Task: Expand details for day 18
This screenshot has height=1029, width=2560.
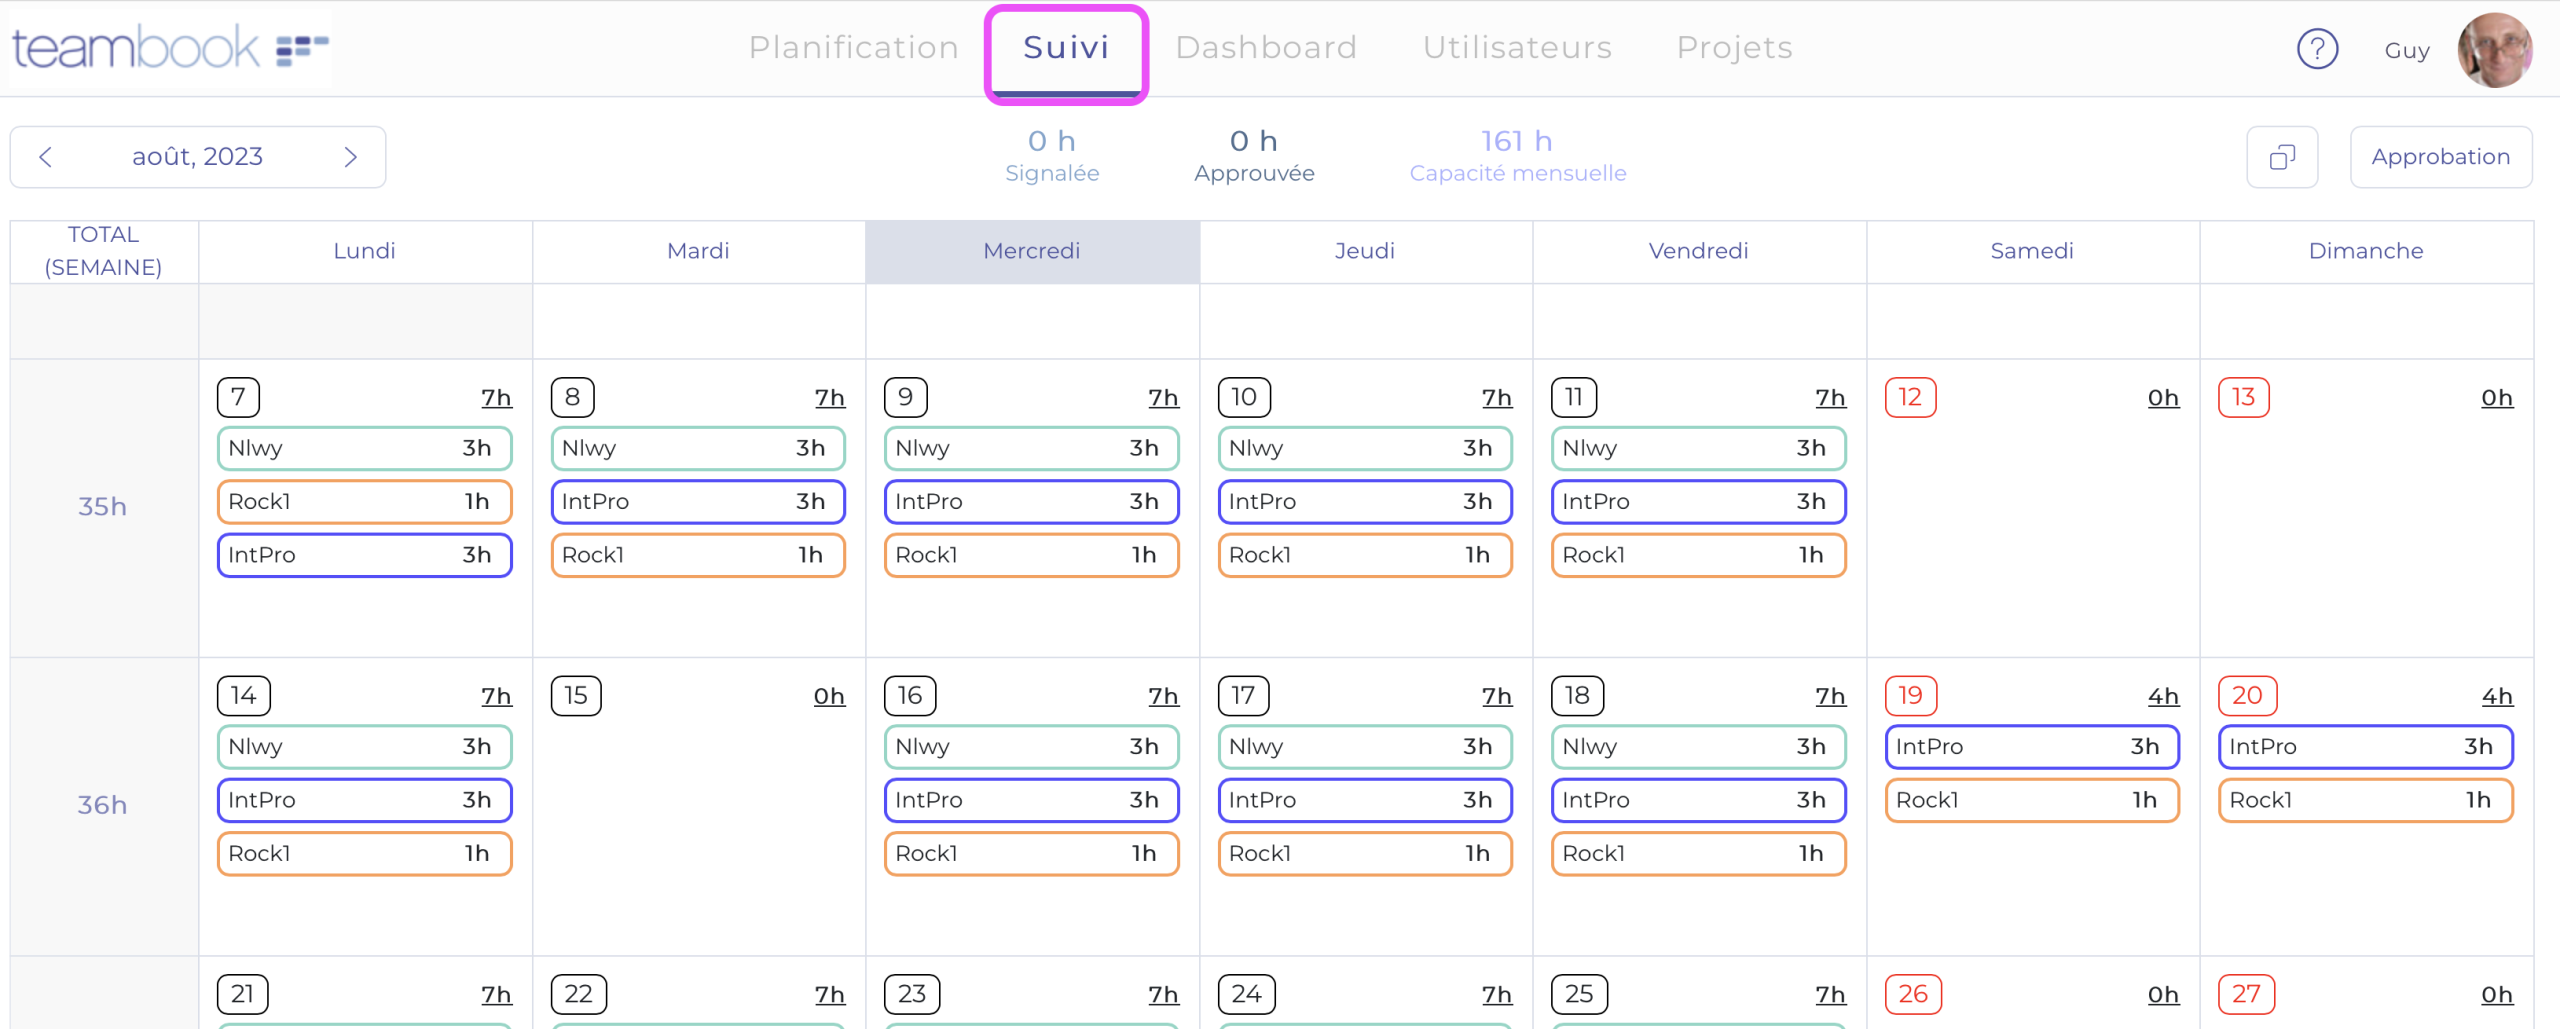Action: (1577, 695)
